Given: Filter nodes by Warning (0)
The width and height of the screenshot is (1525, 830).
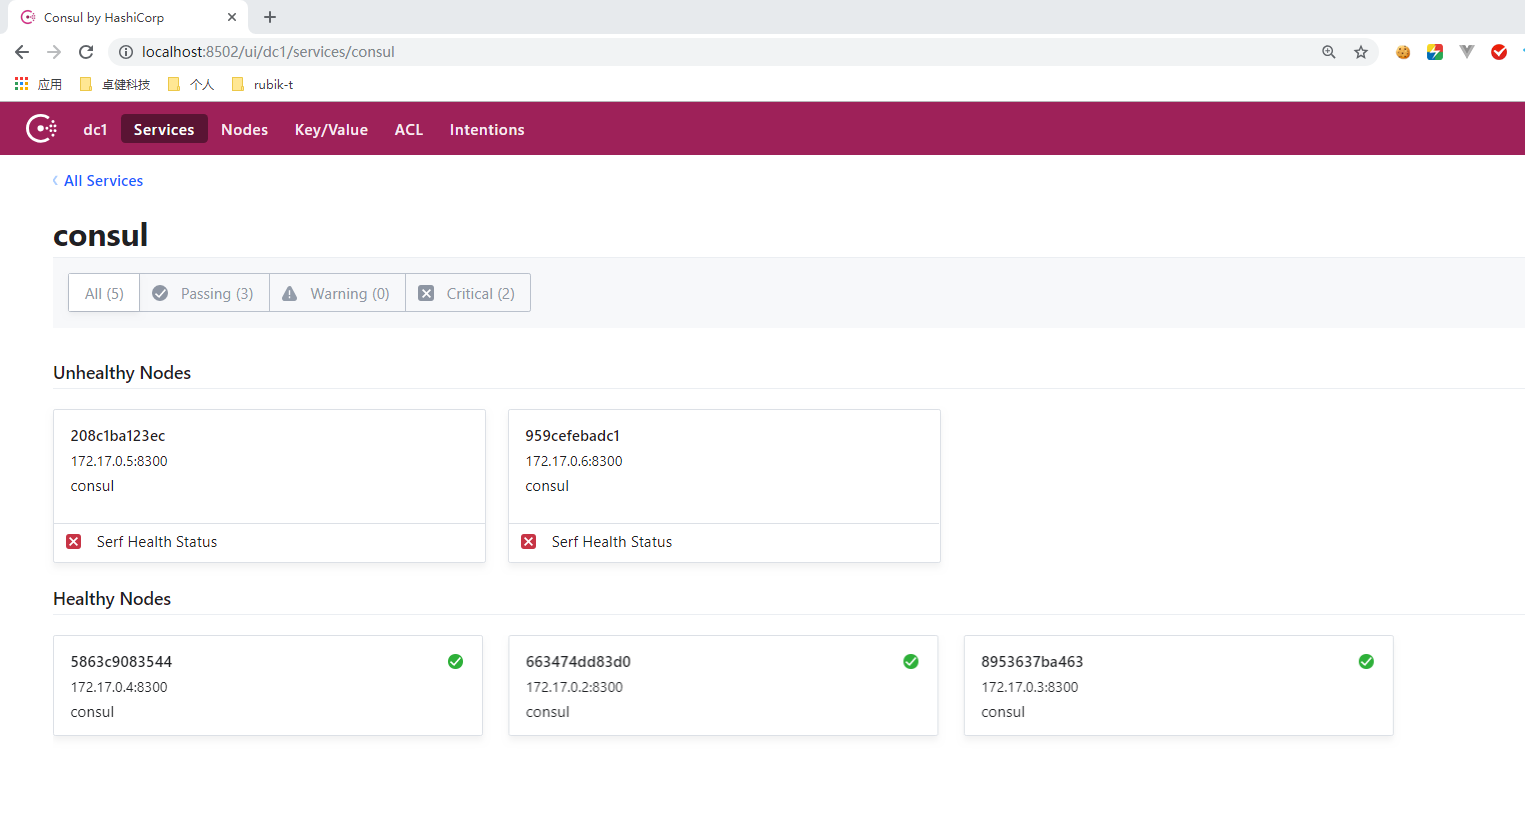Looking at the screenshot, I should click(337, 293).
